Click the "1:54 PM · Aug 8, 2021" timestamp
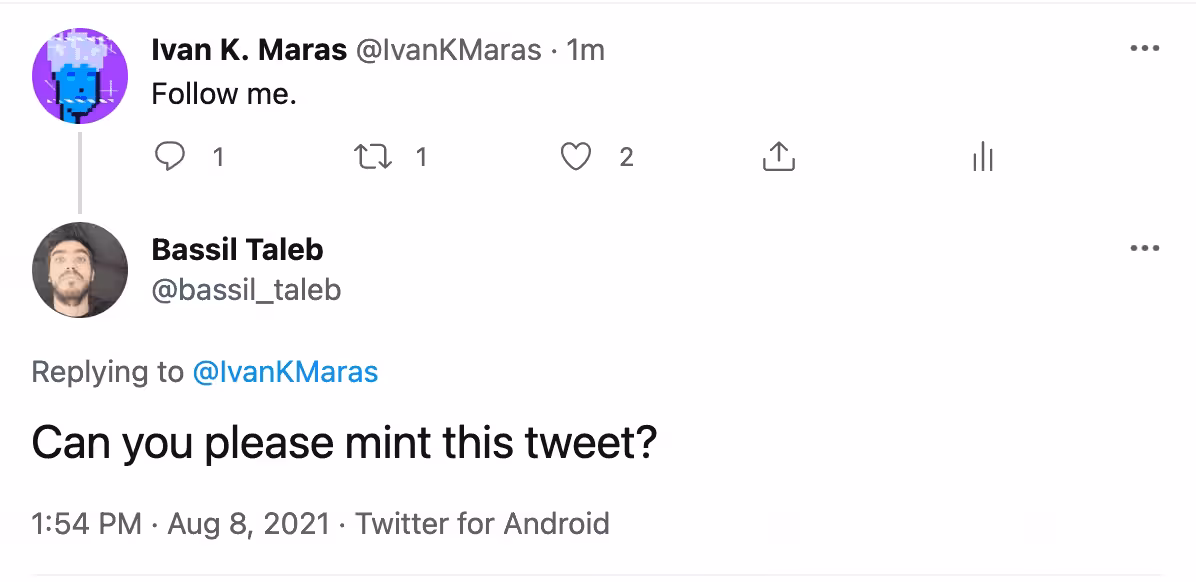This screenshot has width=1196, height=582. [x=181, y=524]
